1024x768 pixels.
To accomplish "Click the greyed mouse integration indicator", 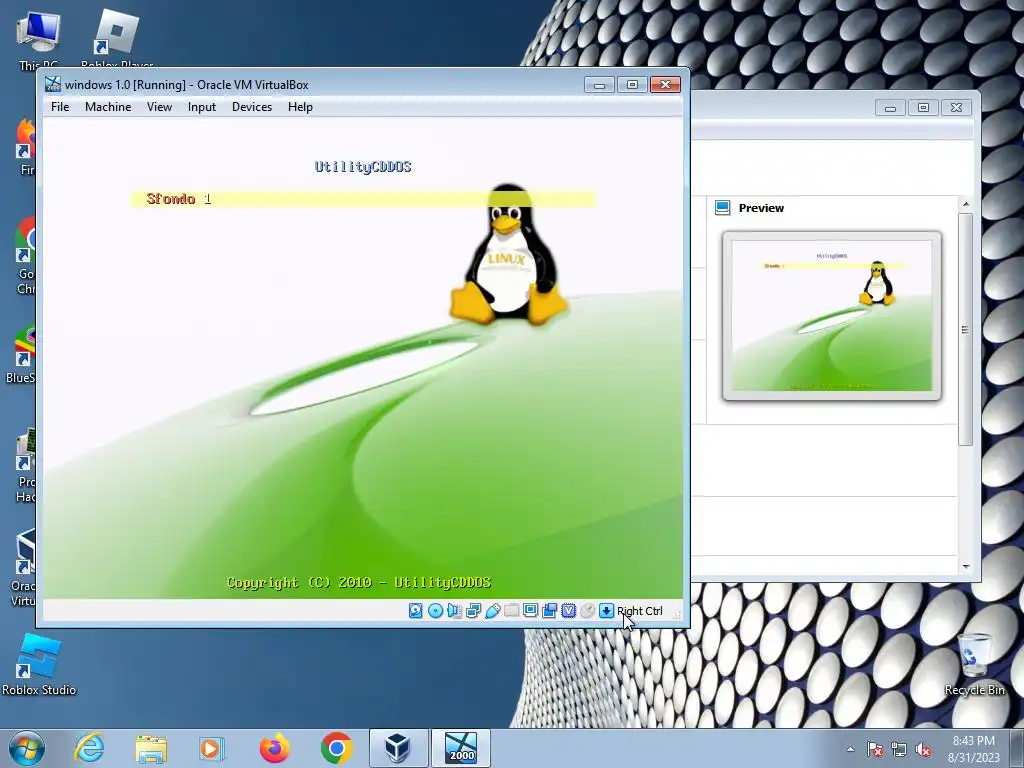I will 588,611.
